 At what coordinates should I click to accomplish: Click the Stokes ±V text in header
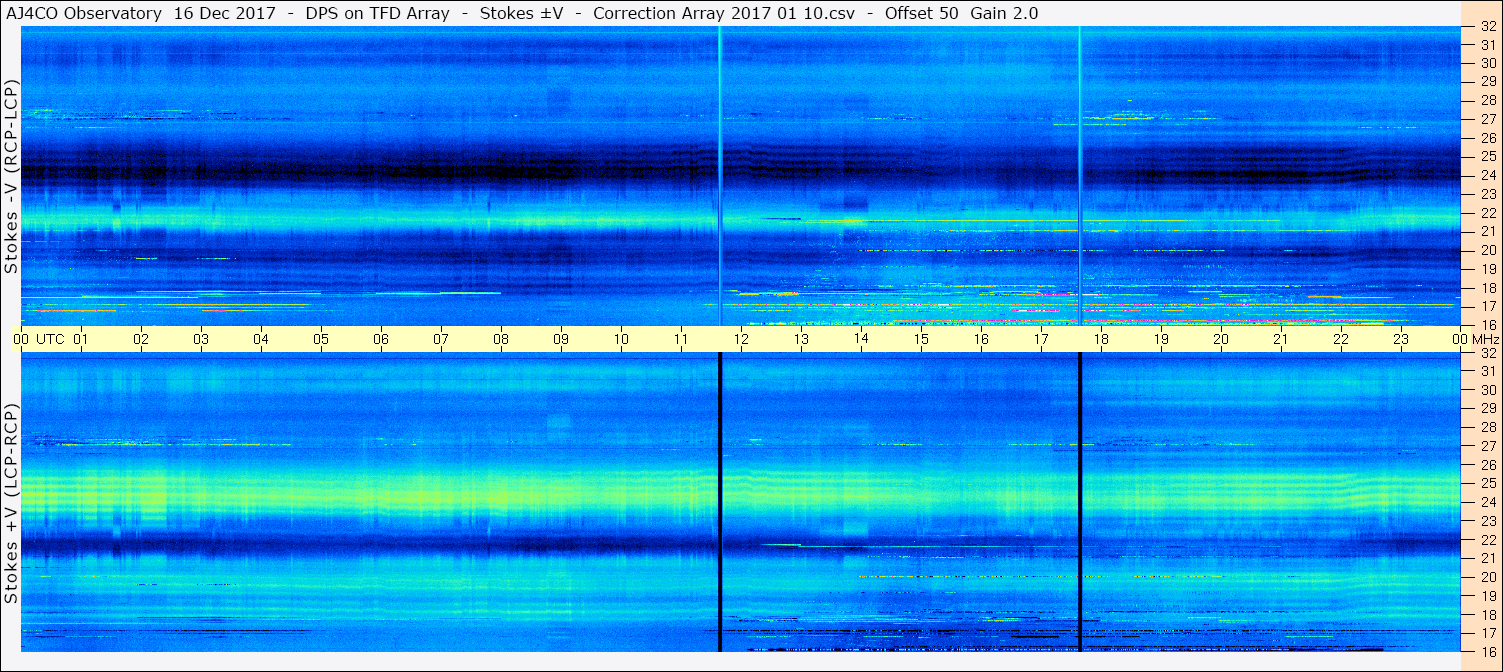[x=520, y=13]
